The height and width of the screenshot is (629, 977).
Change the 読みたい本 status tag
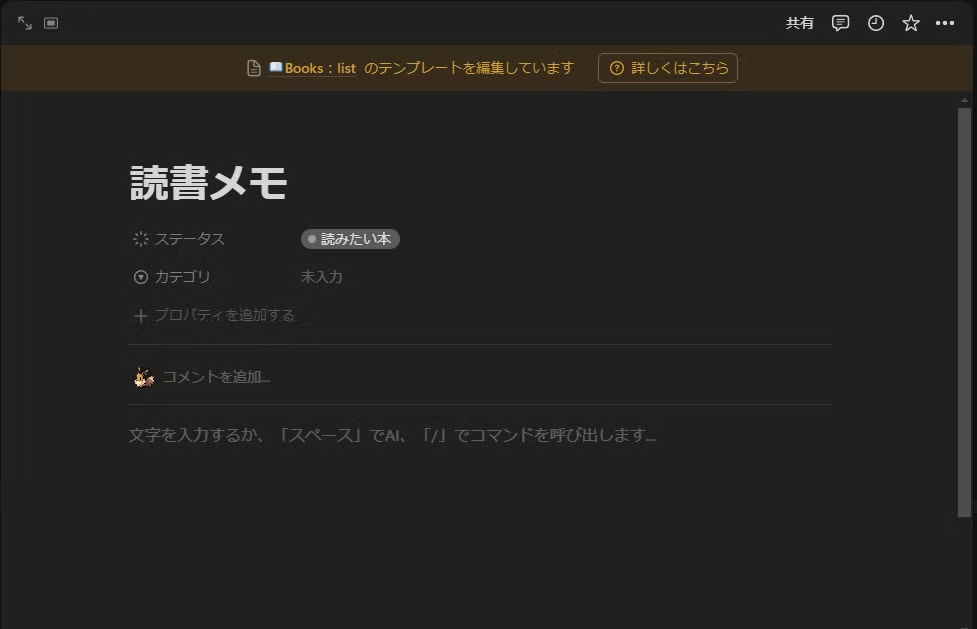click(x=350, y=239)
